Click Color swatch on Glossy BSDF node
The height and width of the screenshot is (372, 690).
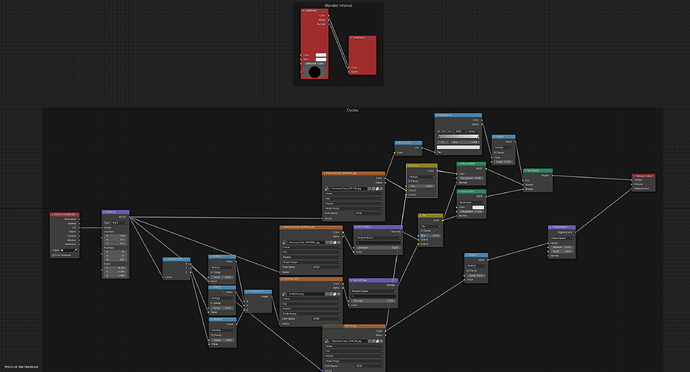pyautogui.click(x=478, y=207)
